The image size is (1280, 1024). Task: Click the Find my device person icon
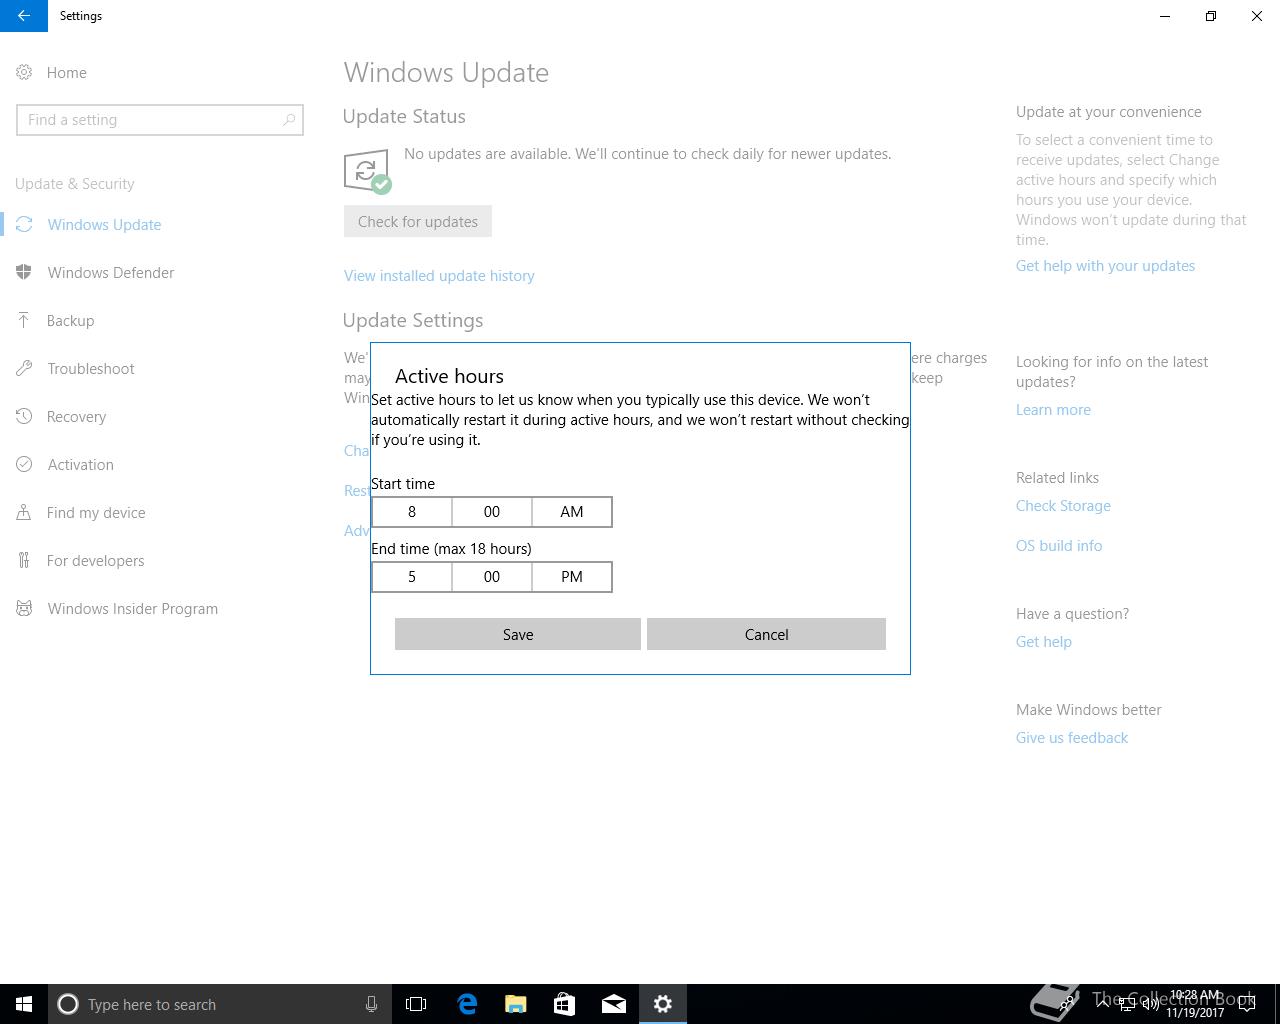point(24,512)
